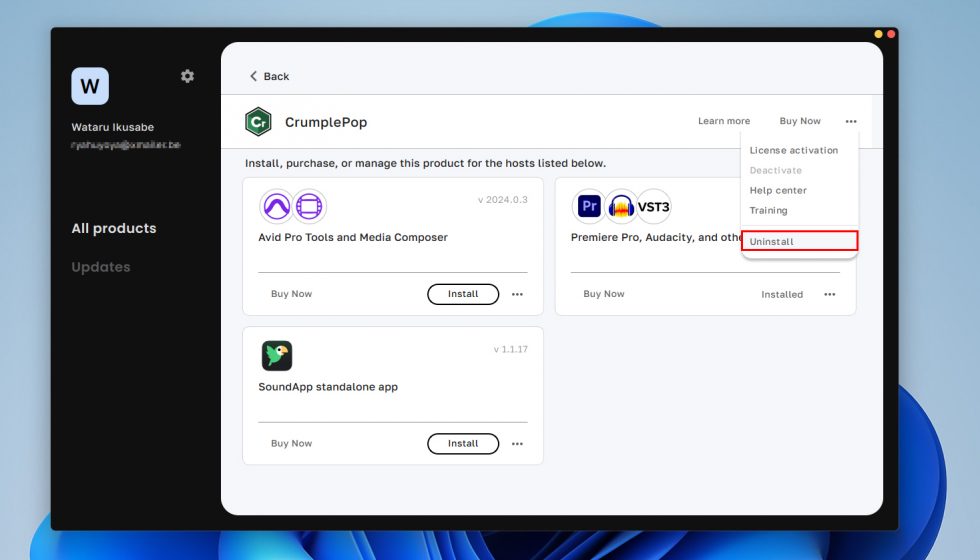Open three-dot menu on Avid Pro Tools card
This screenshot has height=560, width=980.
tap(518, 294)
